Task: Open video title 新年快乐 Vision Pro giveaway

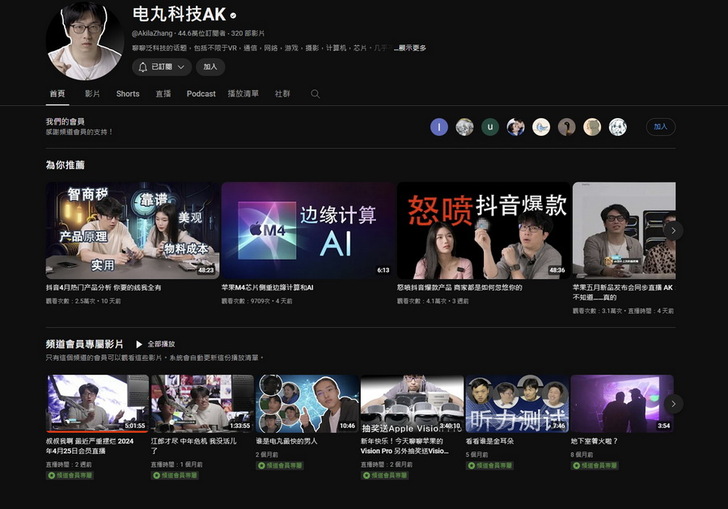Action: (404, 446)
